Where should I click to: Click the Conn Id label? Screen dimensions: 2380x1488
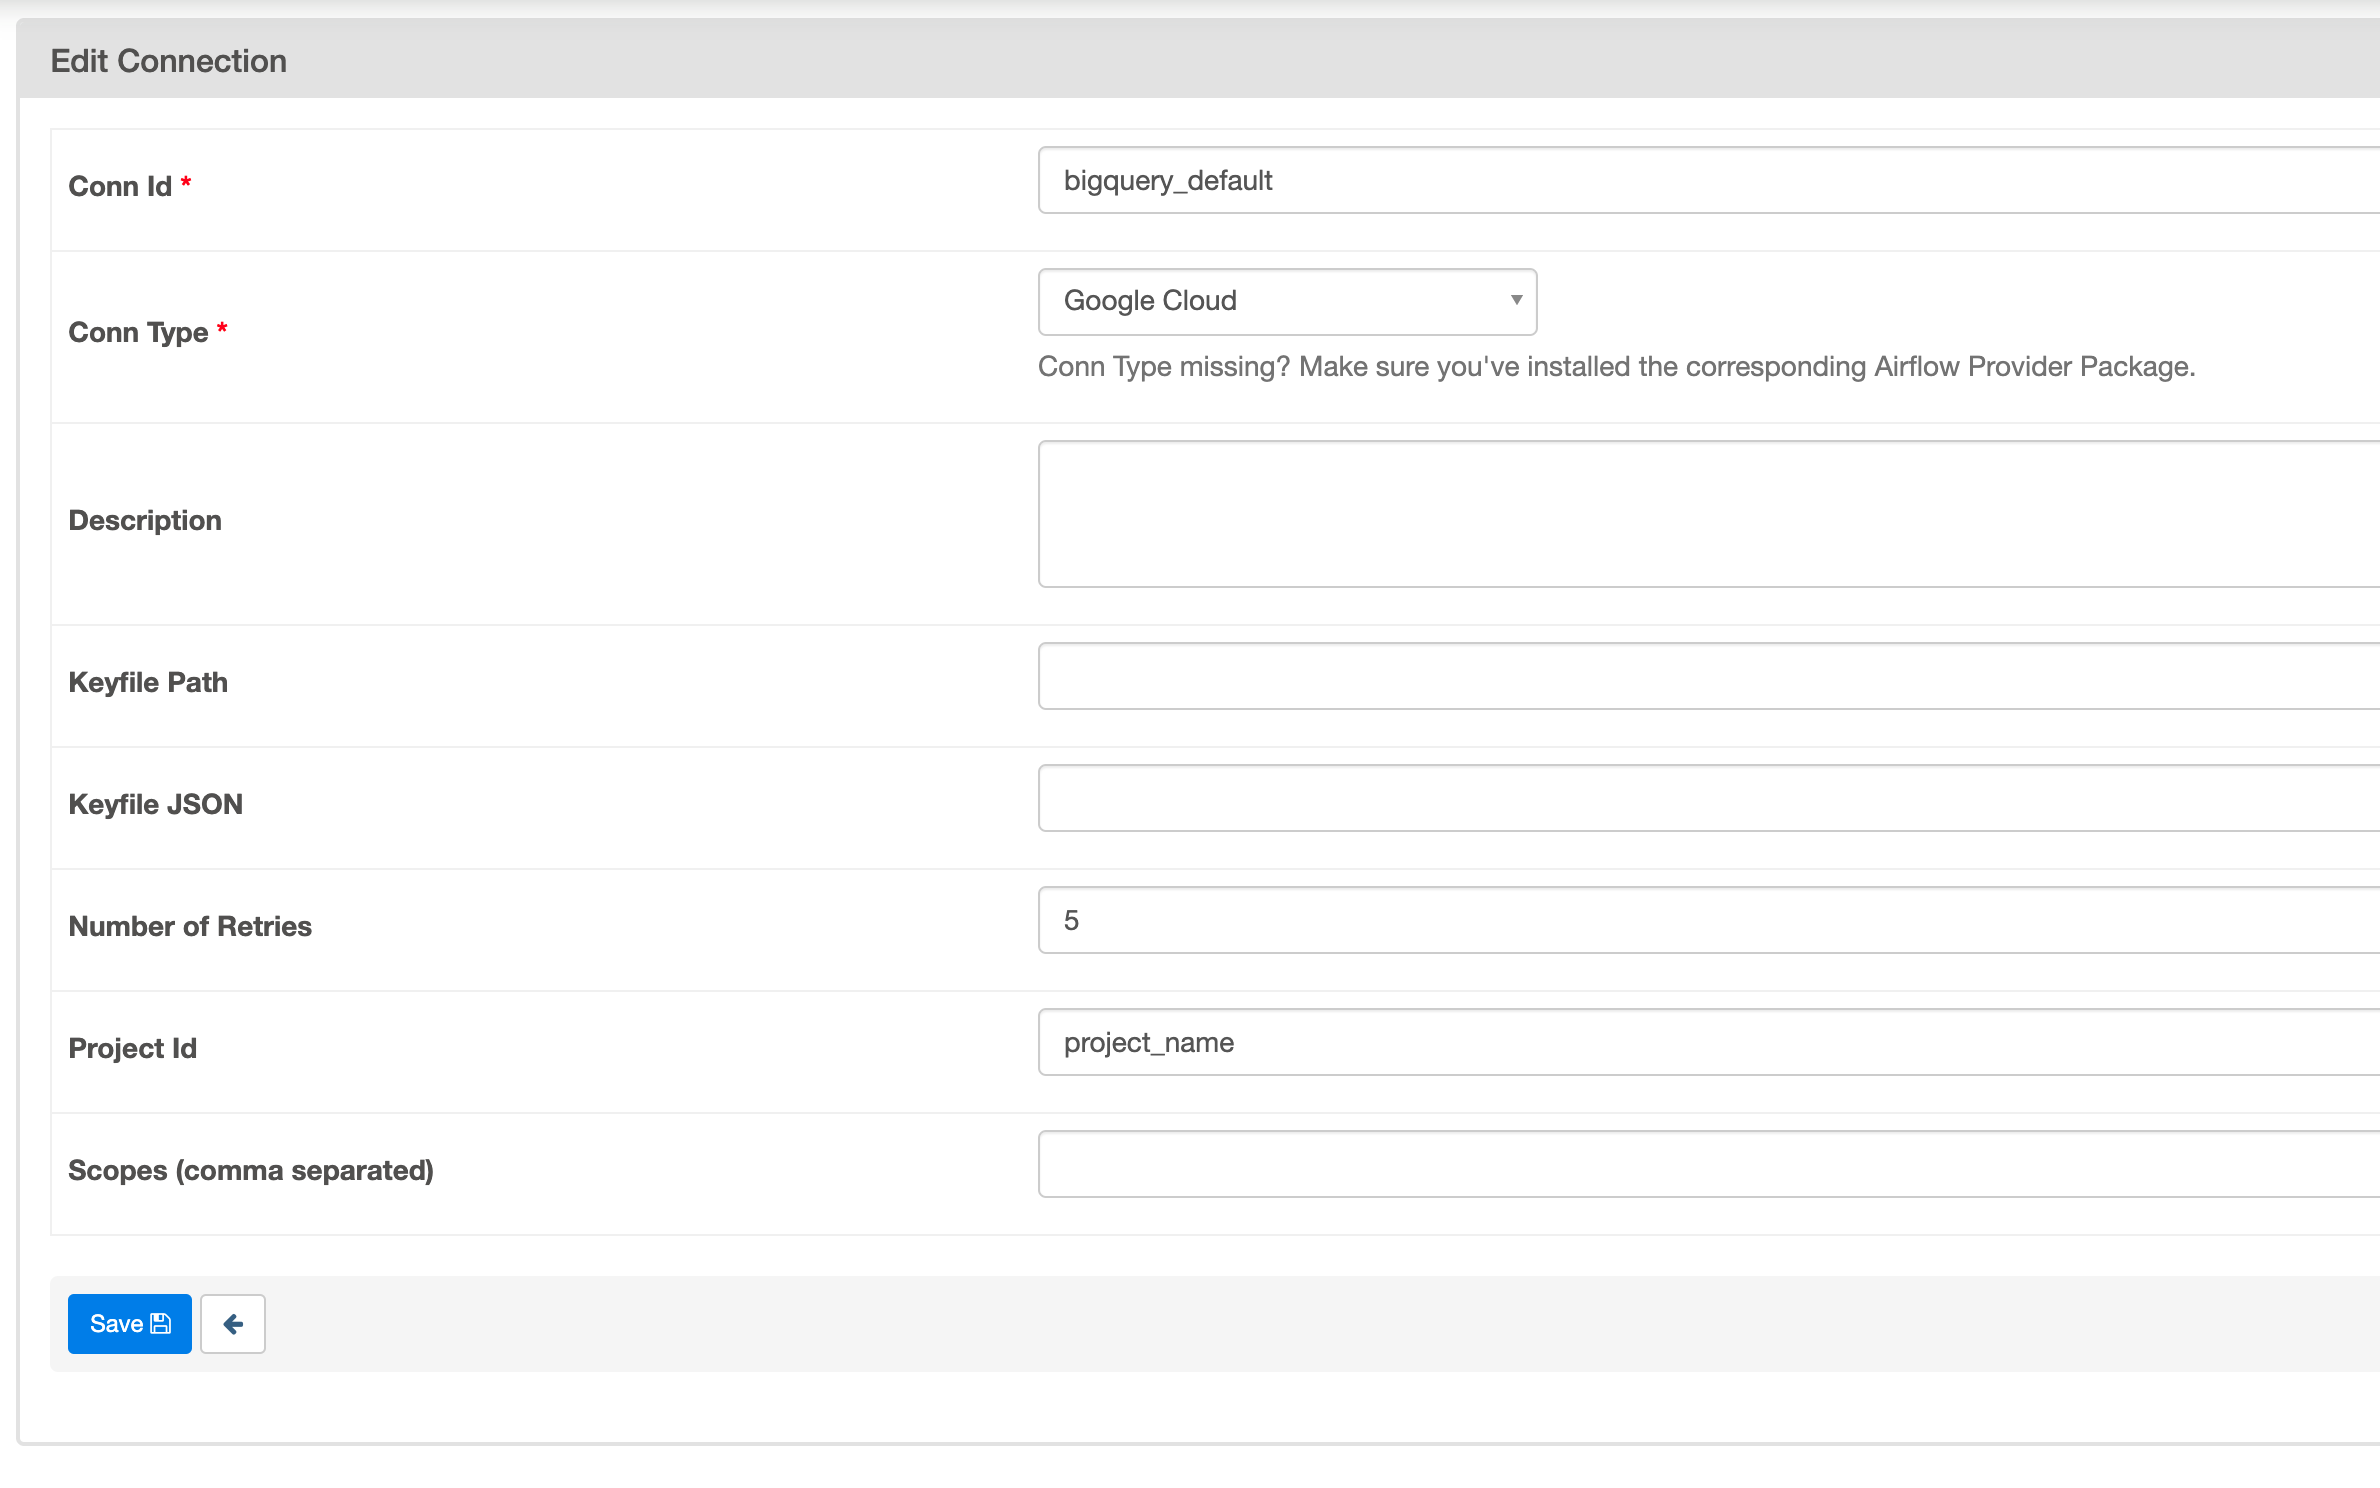pos(120,187)
